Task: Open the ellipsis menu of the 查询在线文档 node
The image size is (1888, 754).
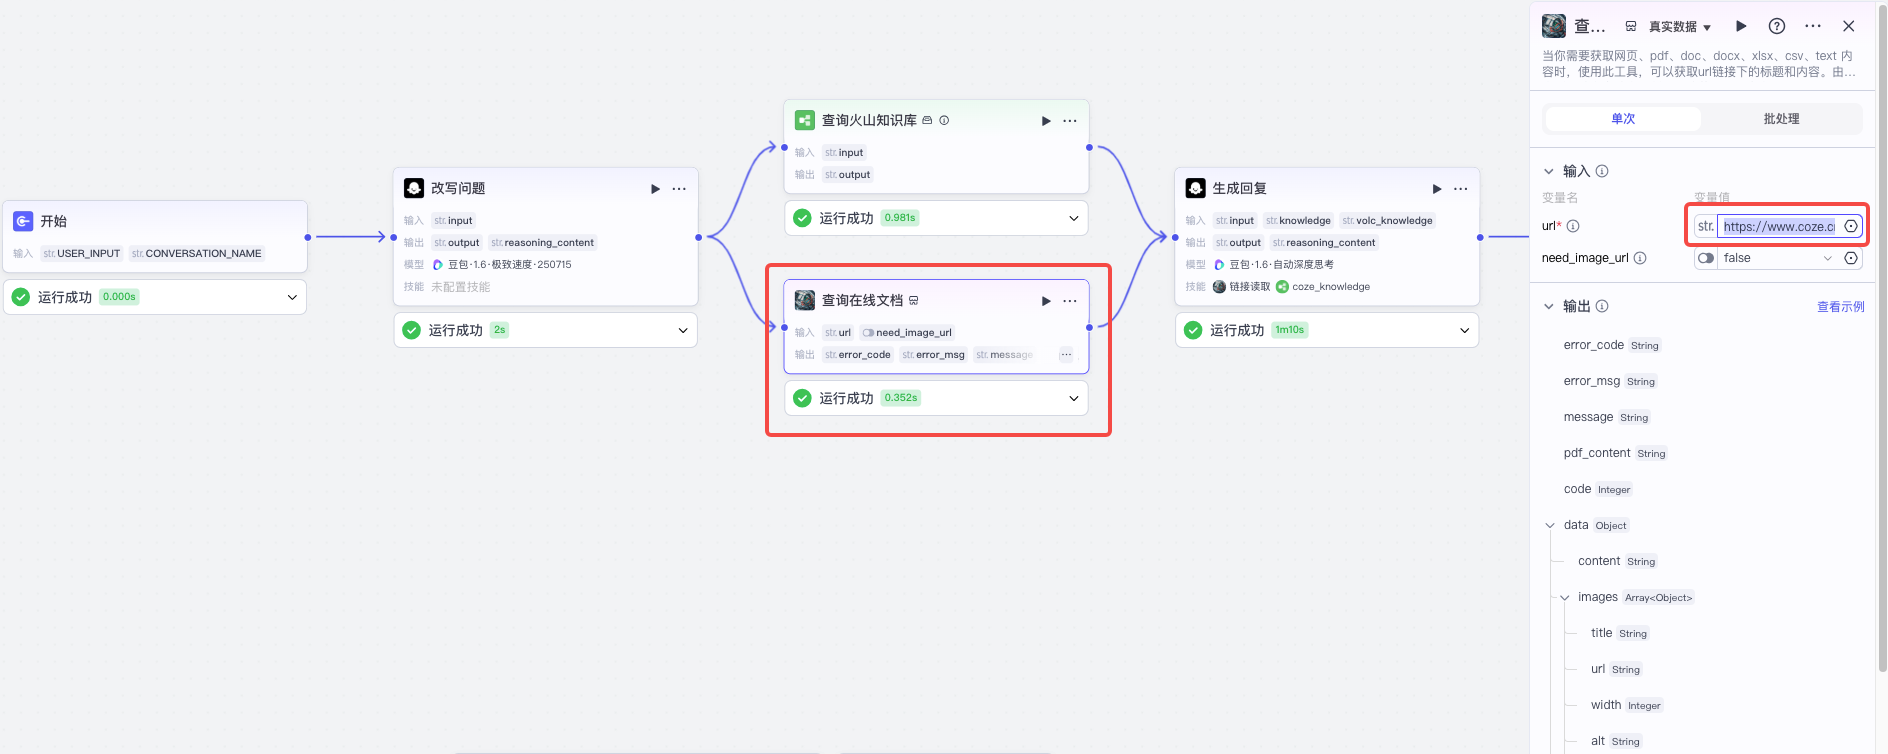Action: [1070, 301]
